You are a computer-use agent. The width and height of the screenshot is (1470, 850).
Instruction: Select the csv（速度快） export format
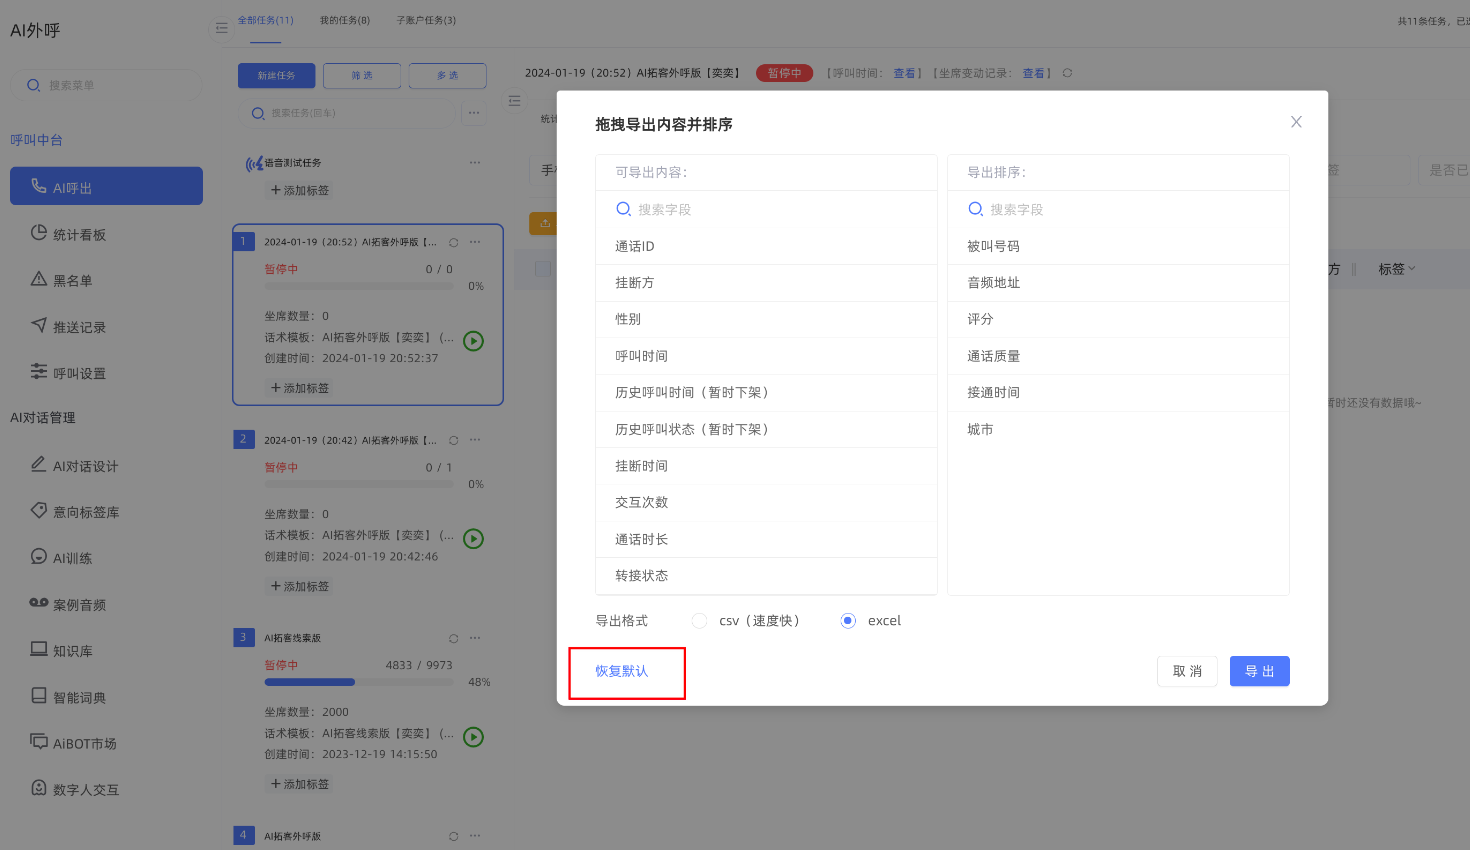click(x=700, y=621)
